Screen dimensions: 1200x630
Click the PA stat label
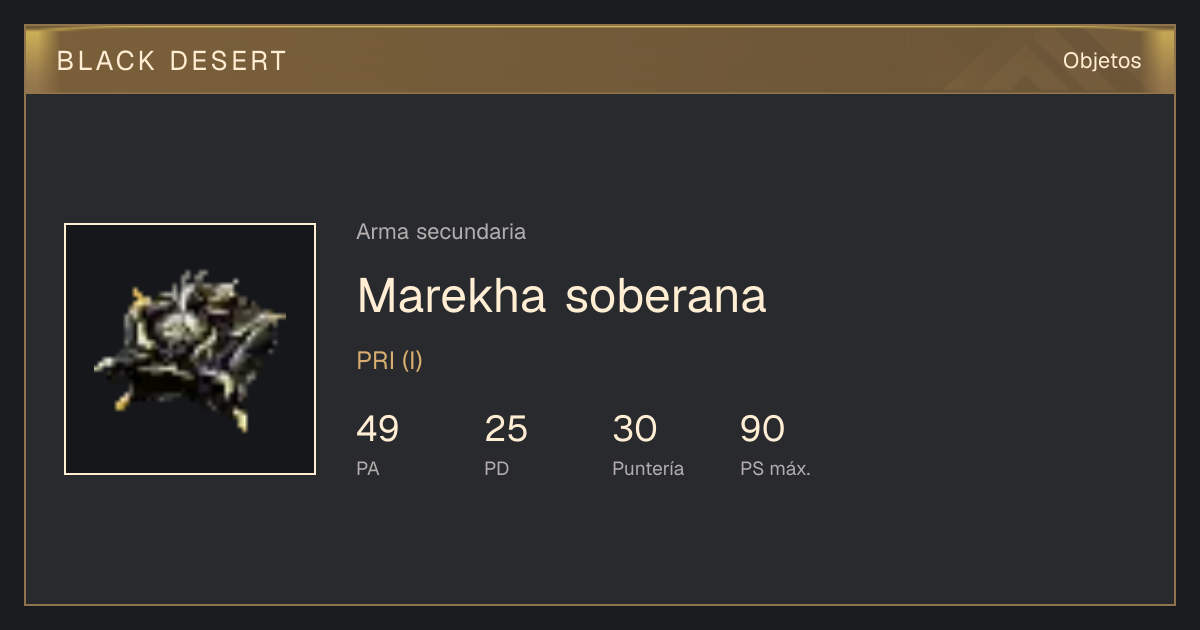click(368, 468)
